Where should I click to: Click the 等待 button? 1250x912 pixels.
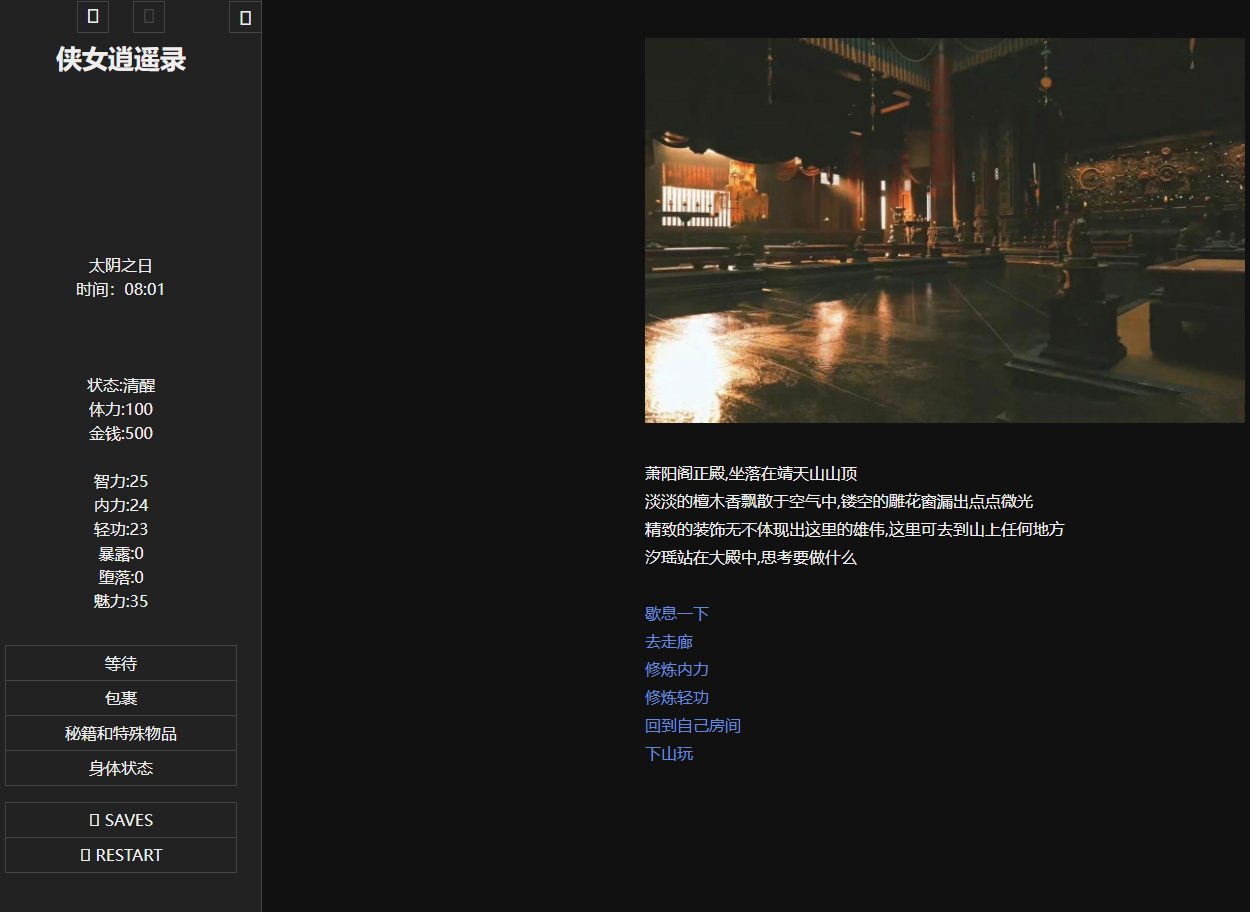(x=121, y=663)
